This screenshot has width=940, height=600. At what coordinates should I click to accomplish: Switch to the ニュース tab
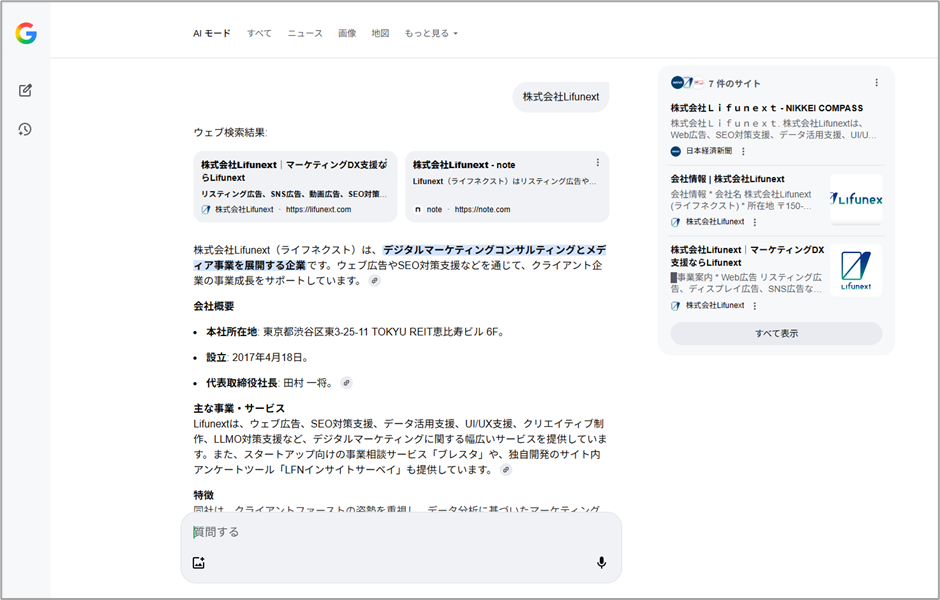[x=305, y=33]
